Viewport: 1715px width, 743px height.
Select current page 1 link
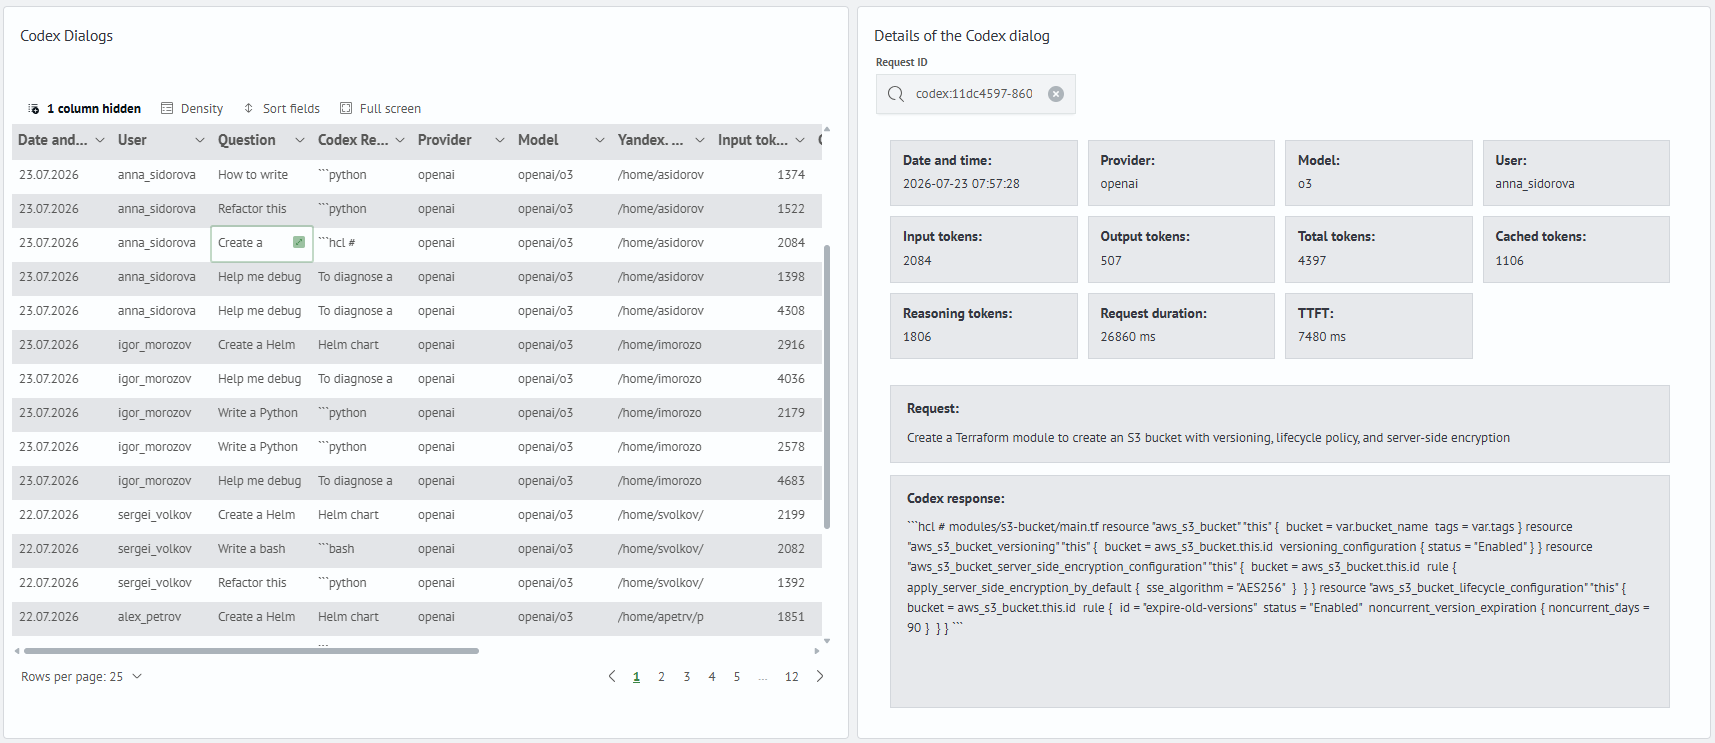636,677
